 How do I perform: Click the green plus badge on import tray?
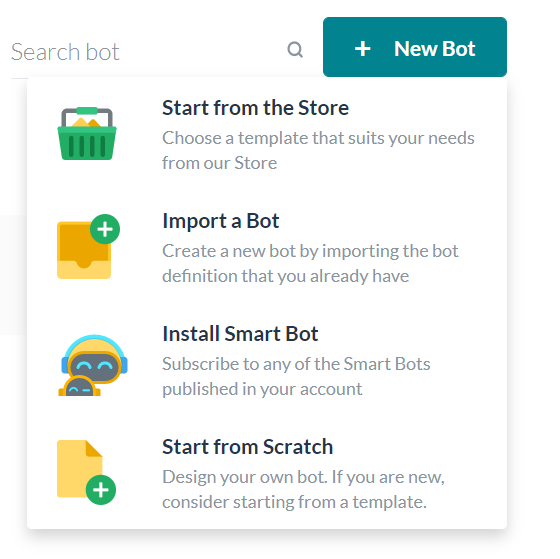pos(105,229)
